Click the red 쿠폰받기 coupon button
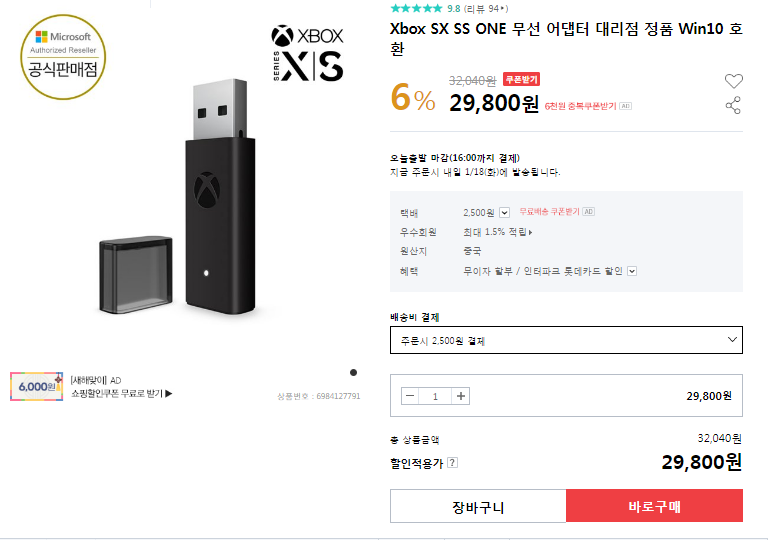768x540 pixels. (x=521, y=79)
